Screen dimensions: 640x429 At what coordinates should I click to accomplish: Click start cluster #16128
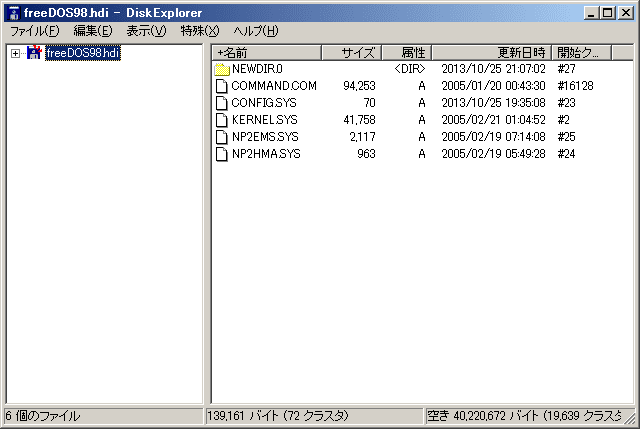click(576, 86)
